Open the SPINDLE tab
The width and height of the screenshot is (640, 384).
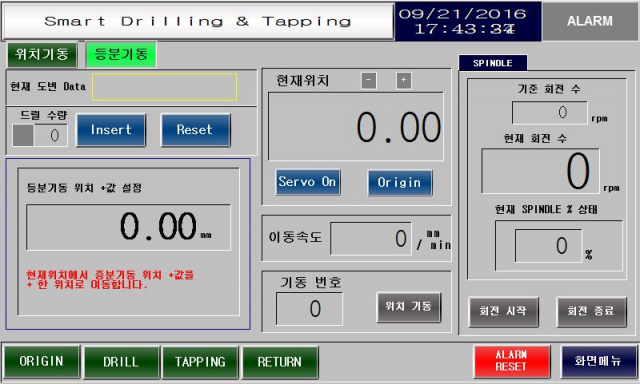[x=493, y=63]
